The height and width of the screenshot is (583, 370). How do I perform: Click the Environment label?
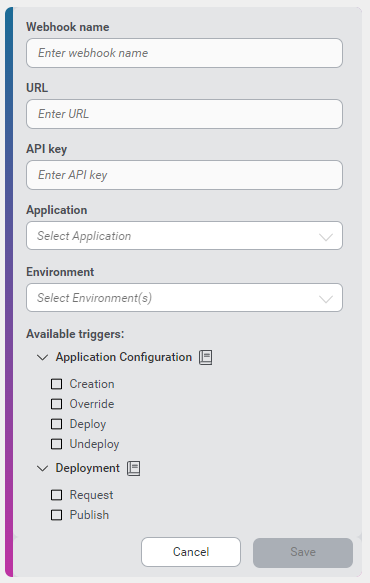click(x=60, y=272)
